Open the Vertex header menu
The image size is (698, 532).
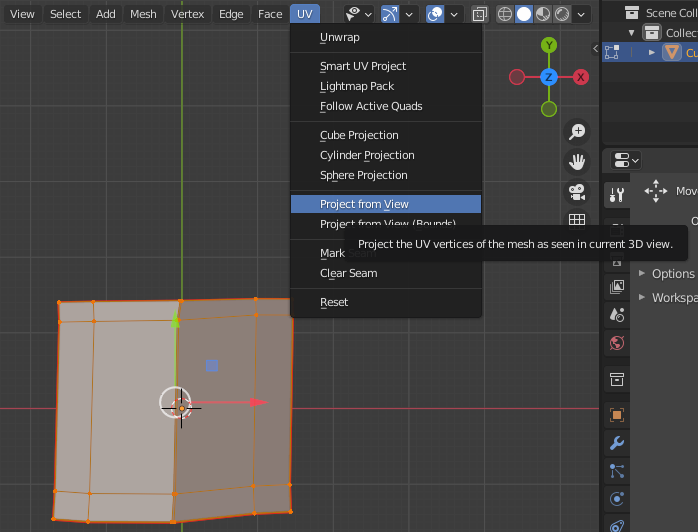(x=187, y=14)
